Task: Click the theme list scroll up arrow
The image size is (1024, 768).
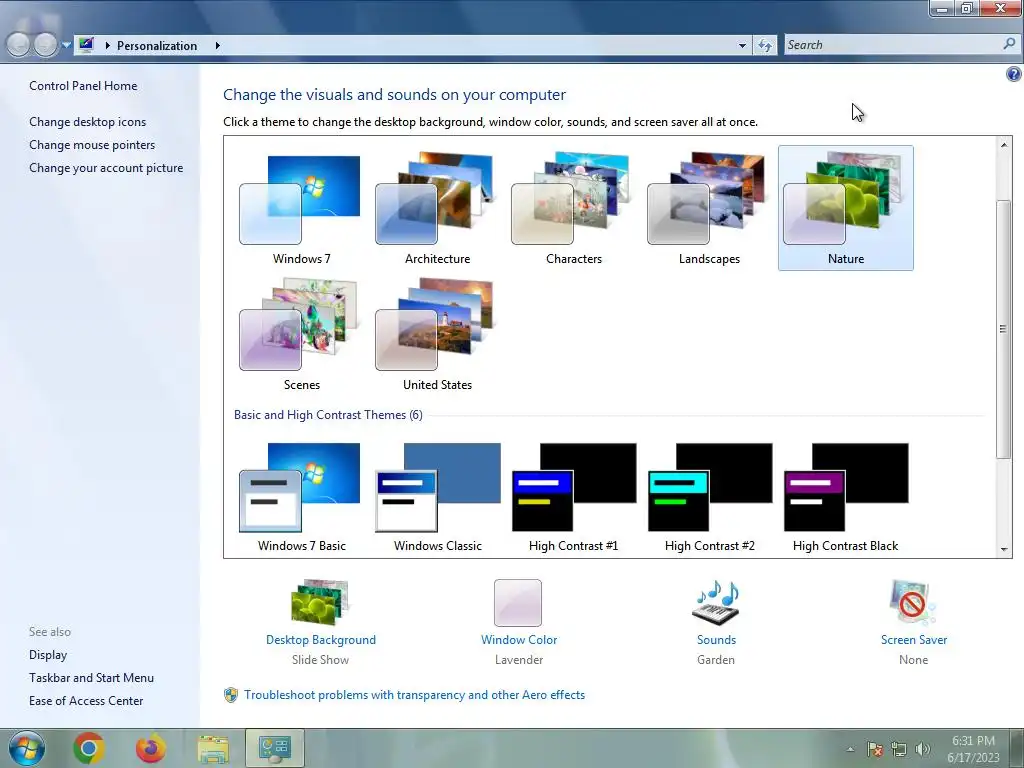Action: (x=1004, y=144)
